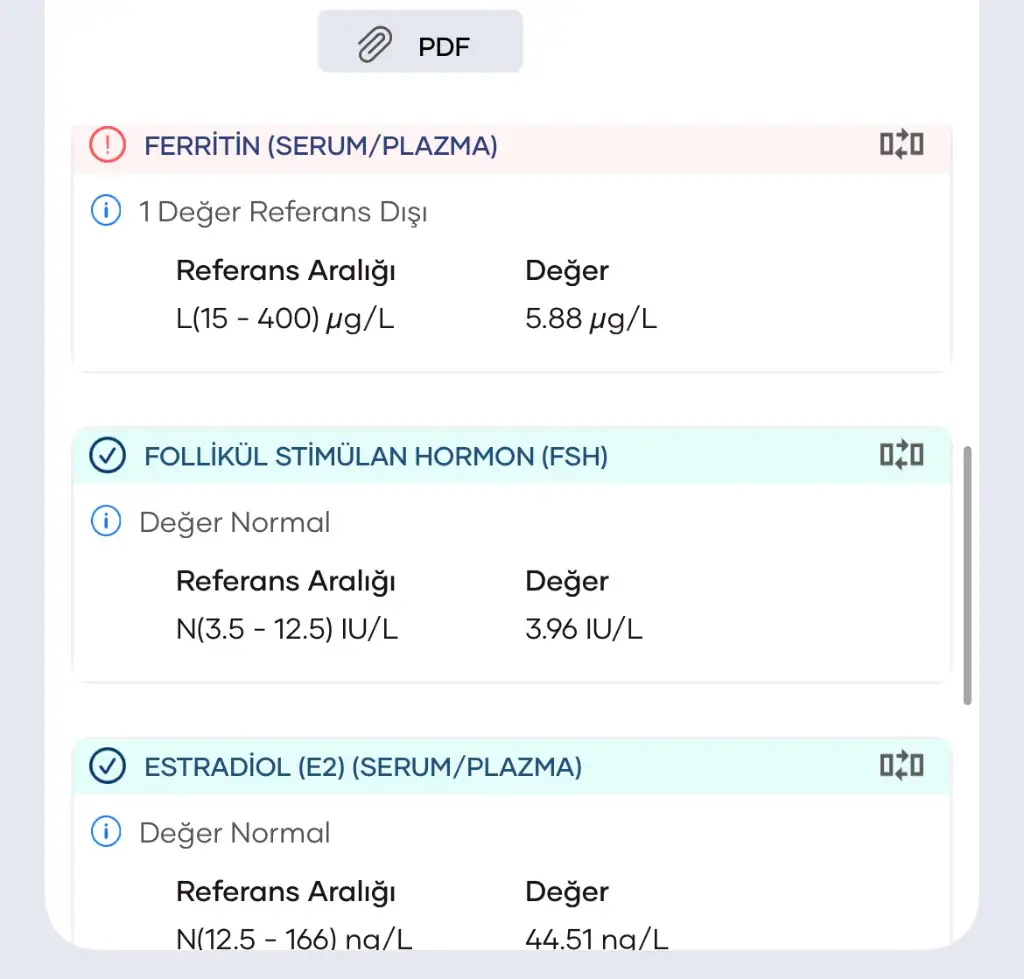1024x979 pixels.
Task: Click the '1 Değer Referans Dışı' notice
Action: point(283,212)
